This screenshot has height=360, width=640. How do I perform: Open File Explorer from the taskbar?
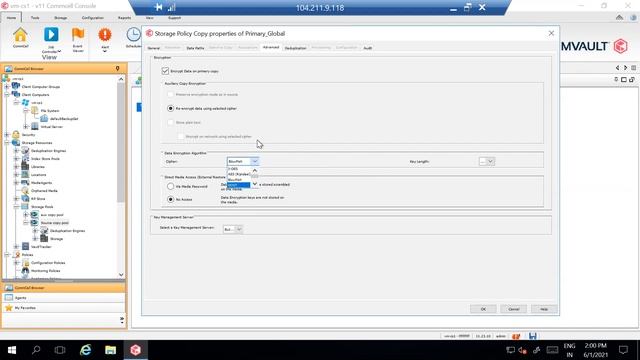[110, 350]
